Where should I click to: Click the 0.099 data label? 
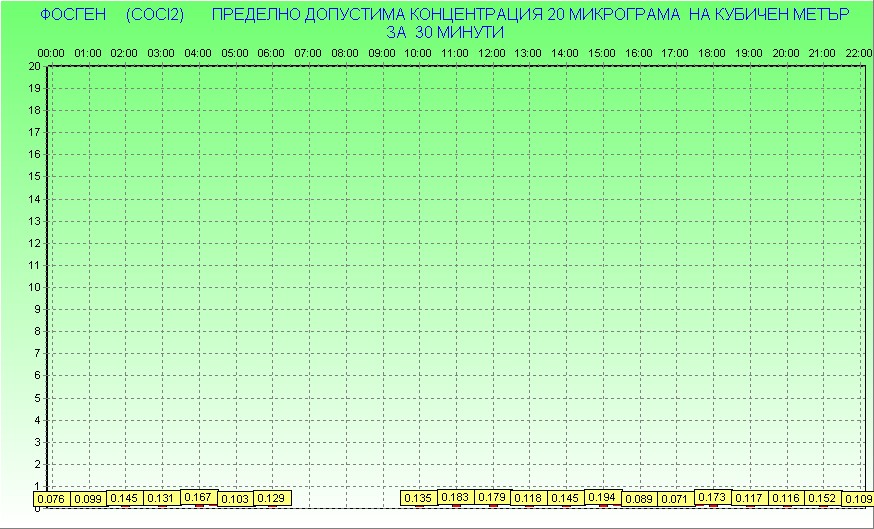[x=88, y=498]
